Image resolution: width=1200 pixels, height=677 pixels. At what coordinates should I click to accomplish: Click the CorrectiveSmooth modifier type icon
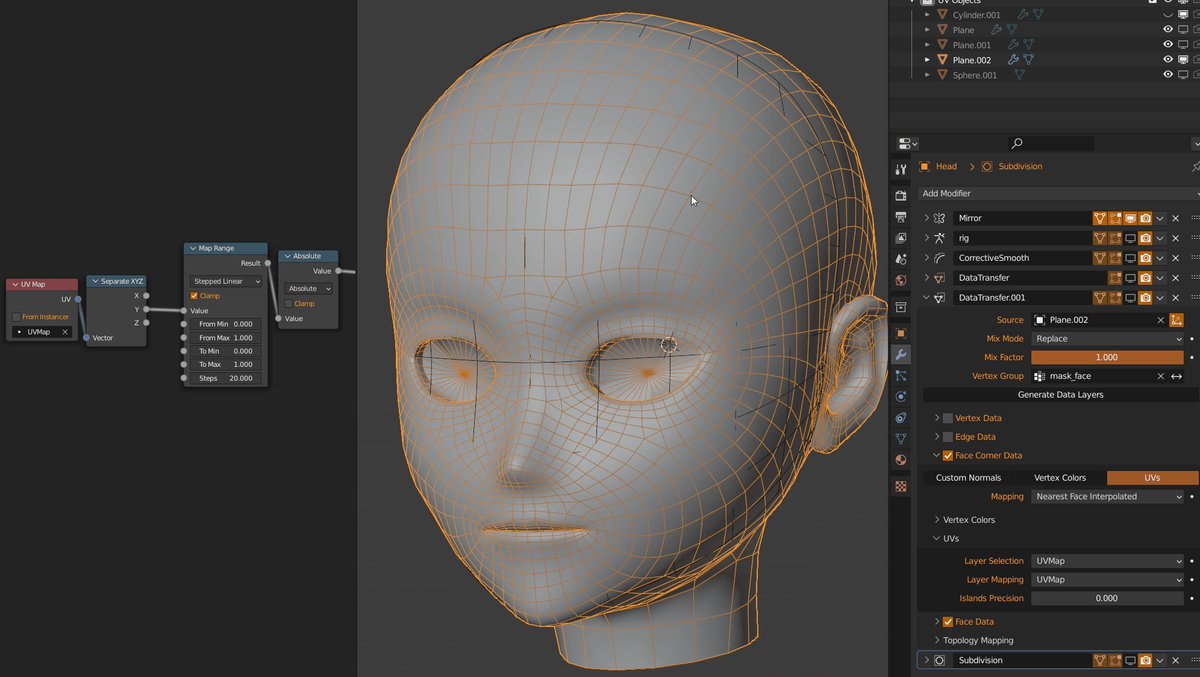pos(939,258)
